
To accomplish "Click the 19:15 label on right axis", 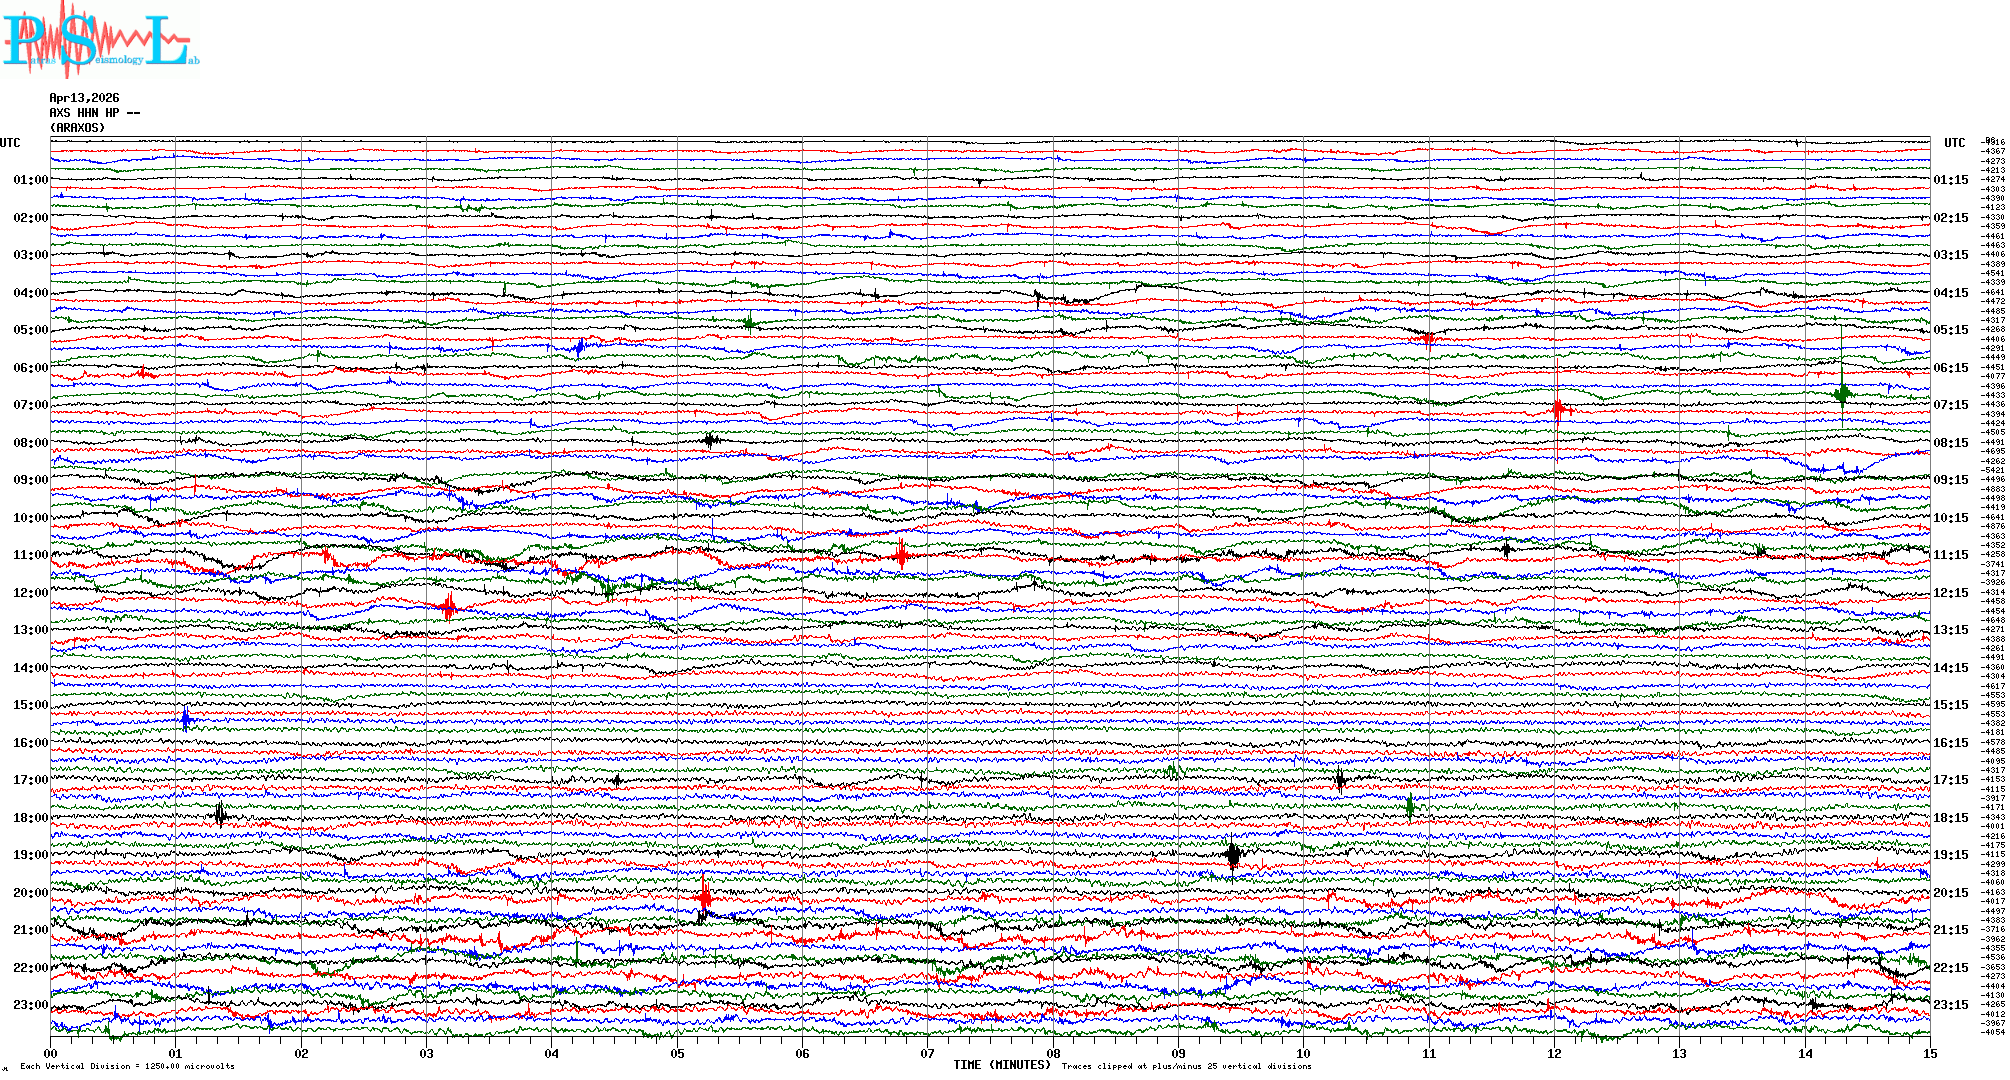I will 1950,855.
